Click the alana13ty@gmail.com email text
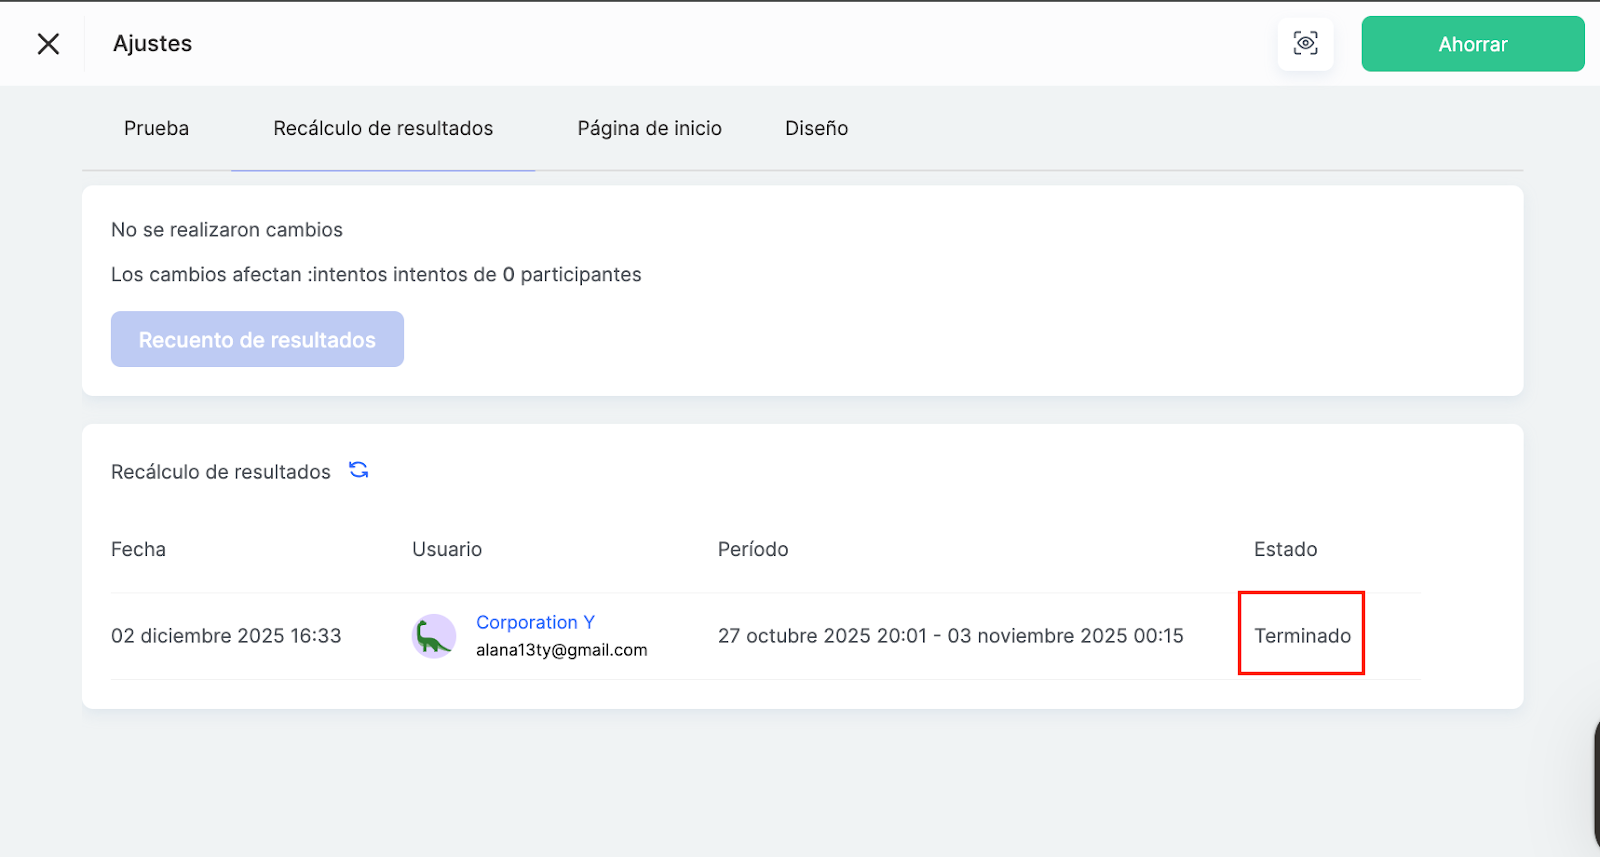 [x=561, y=650]
